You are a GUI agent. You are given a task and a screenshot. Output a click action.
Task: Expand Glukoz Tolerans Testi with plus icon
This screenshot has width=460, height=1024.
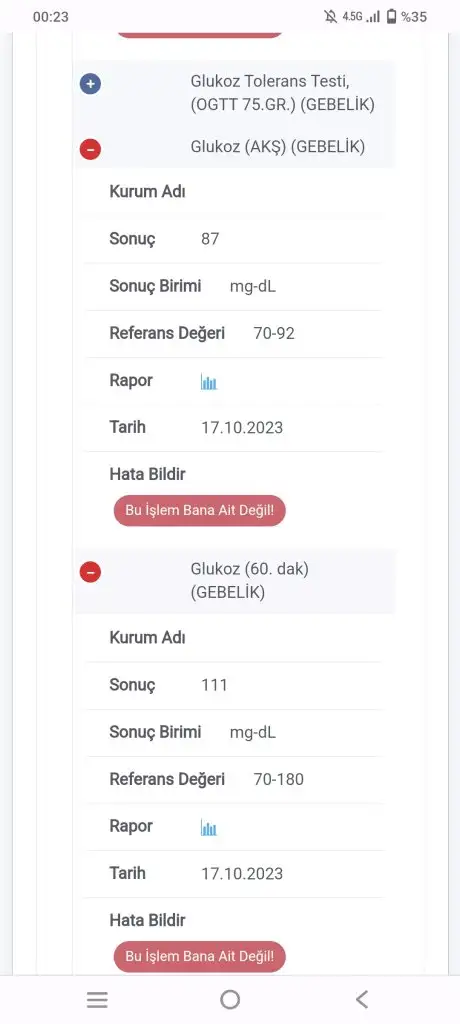click(90, 84)
